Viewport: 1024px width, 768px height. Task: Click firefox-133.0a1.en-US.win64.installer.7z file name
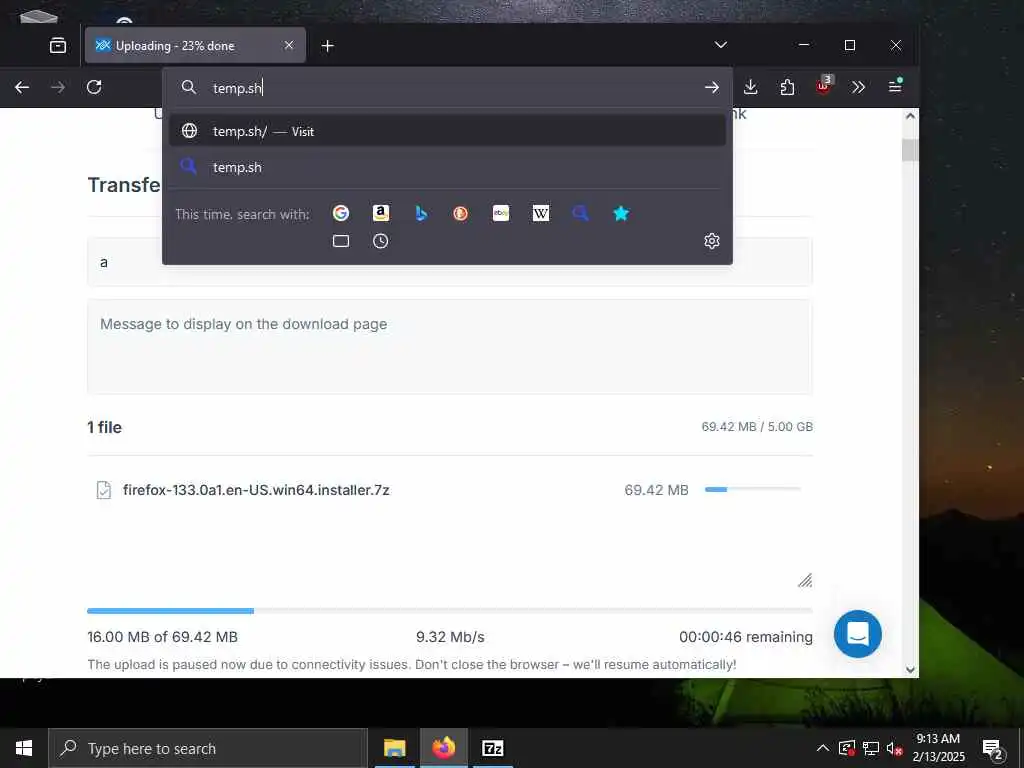point(256,490)
